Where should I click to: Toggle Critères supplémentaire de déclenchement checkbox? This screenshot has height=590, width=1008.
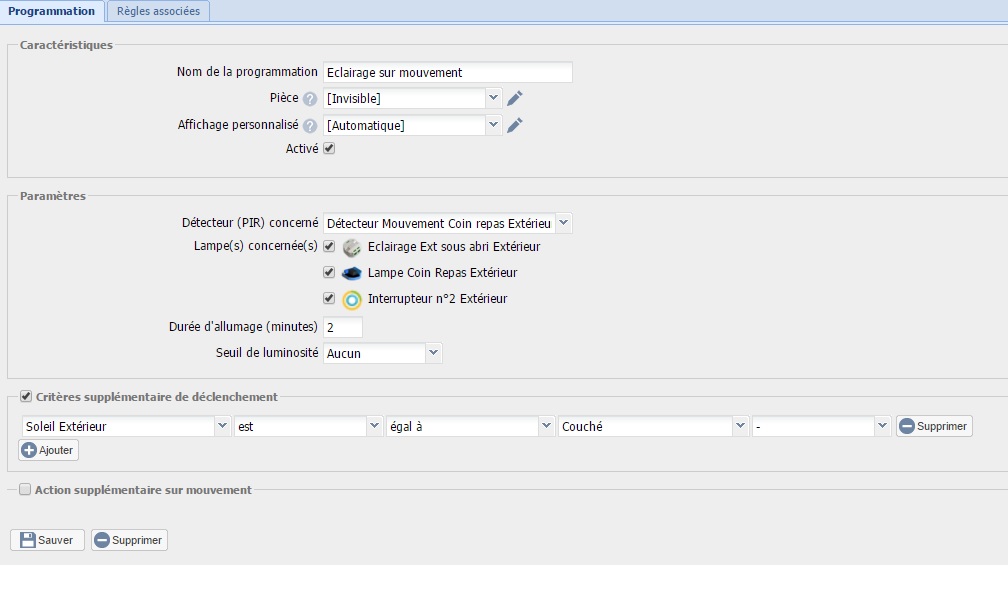[26, 397]
